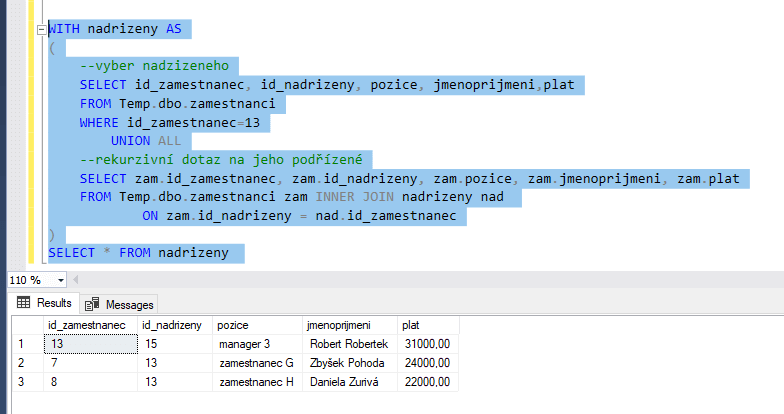This screenshot has height=414, width=784.
Task: Place cursor on UNION ALL line
Action: (146, 141)
